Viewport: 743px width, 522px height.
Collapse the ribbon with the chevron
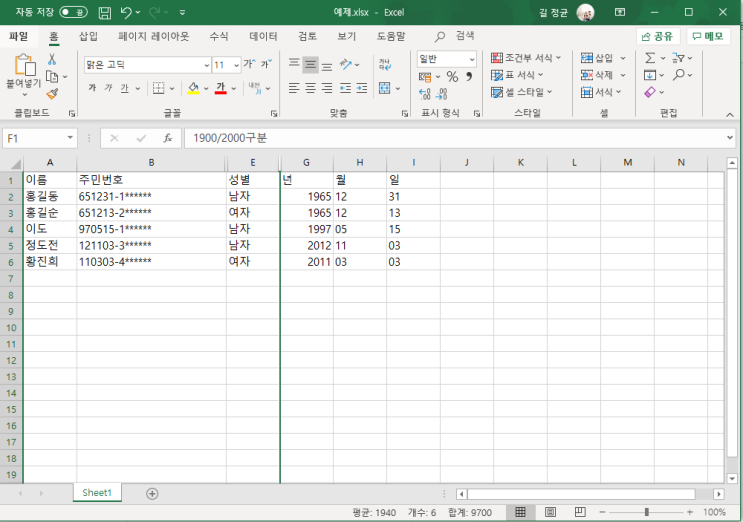(730, 115)
